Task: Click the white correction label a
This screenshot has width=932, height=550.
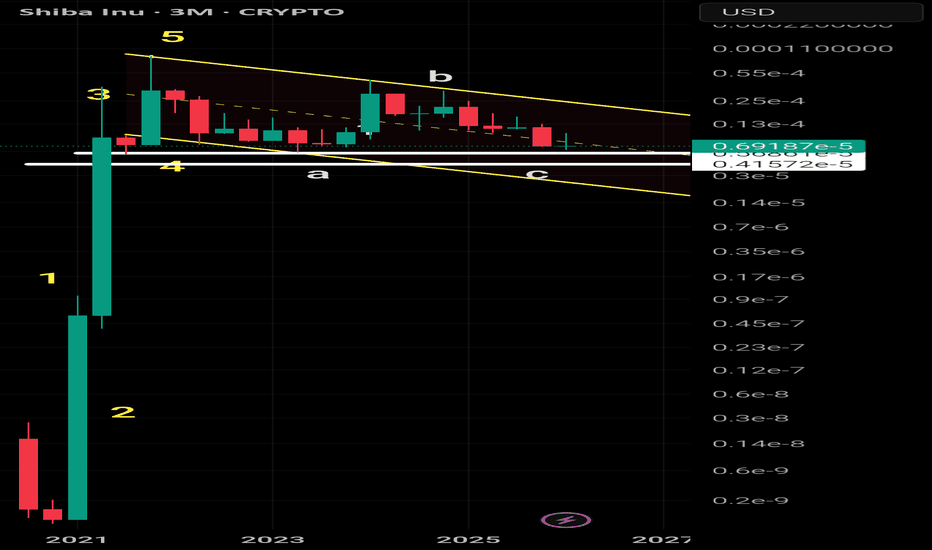Action: coord(317,174)
